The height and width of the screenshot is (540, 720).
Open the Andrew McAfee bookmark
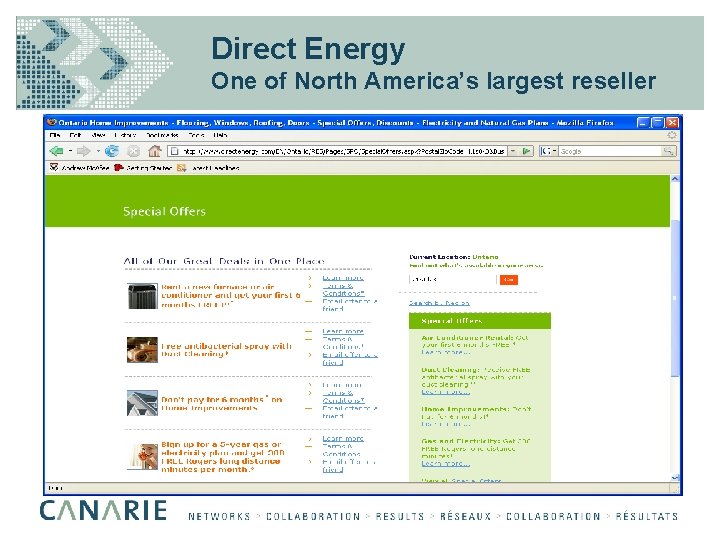(x=79, y=168)
